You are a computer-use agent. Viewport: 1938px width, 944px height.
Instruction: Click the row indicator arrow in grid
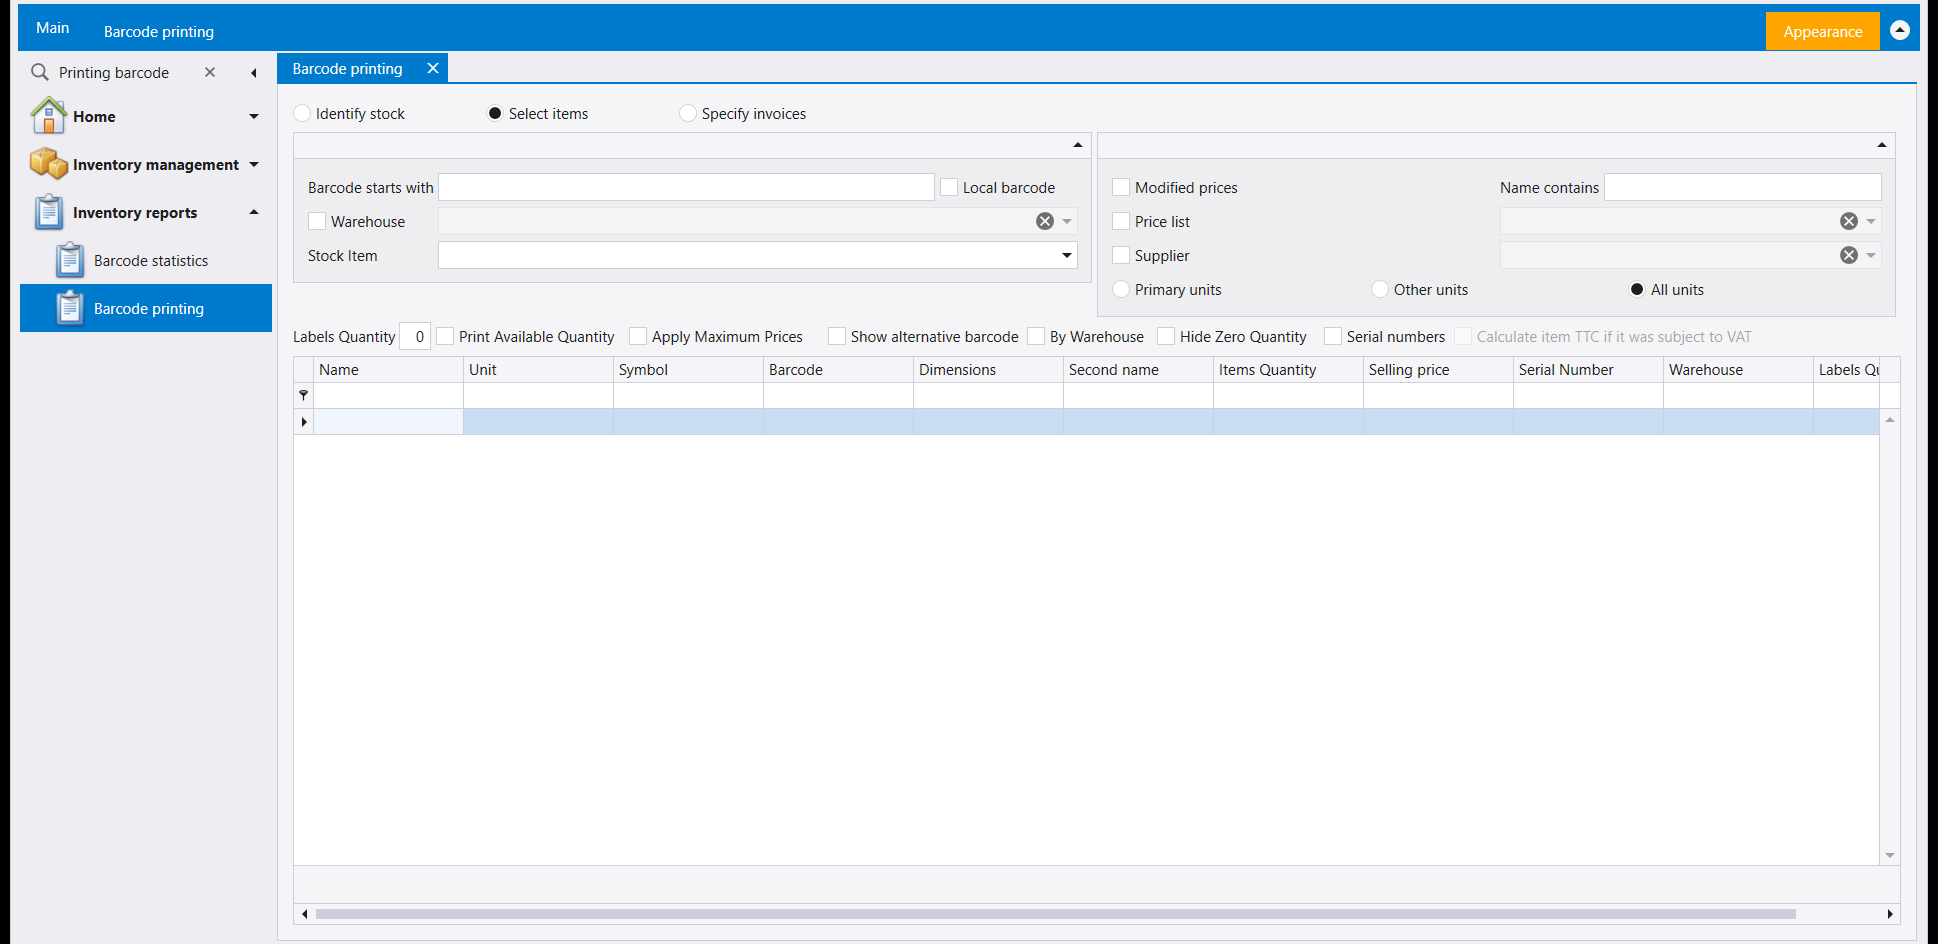click(304, 422)
